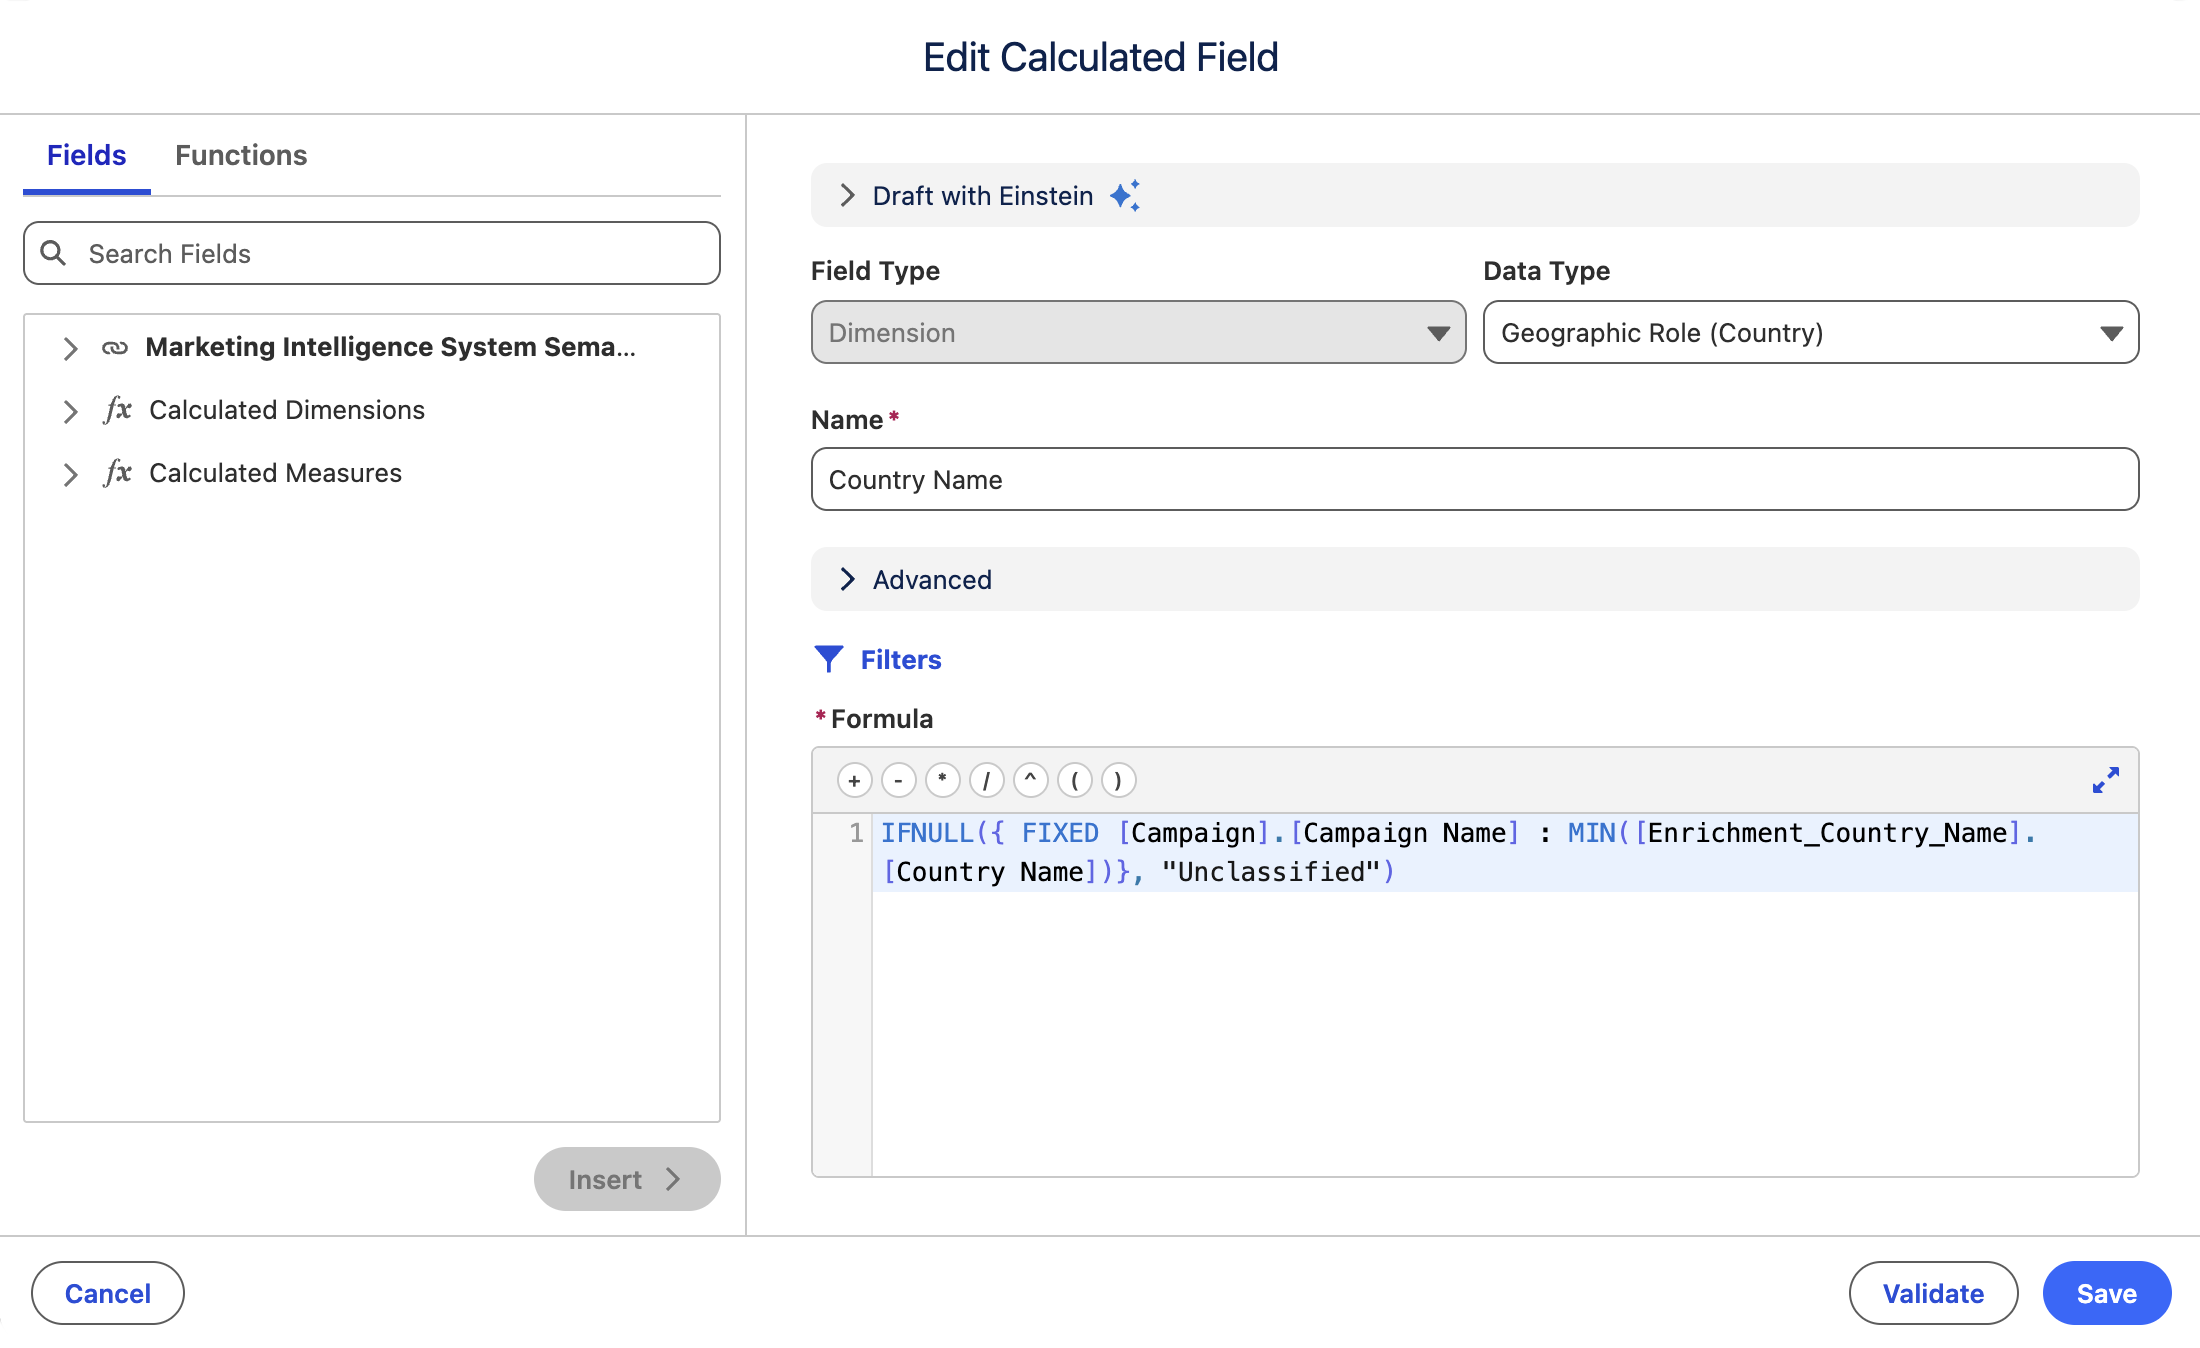Expand the Calculated Measures node
Image resolution: width=2200 pixels, height=1348 pixels.
(70, 474)
